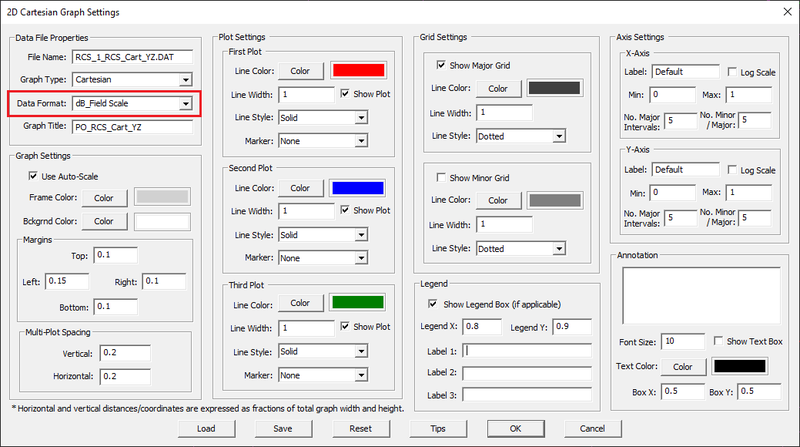Screen dimensions: 800x447
Task: Click the Graph Title text field
Action: point(132,127)
